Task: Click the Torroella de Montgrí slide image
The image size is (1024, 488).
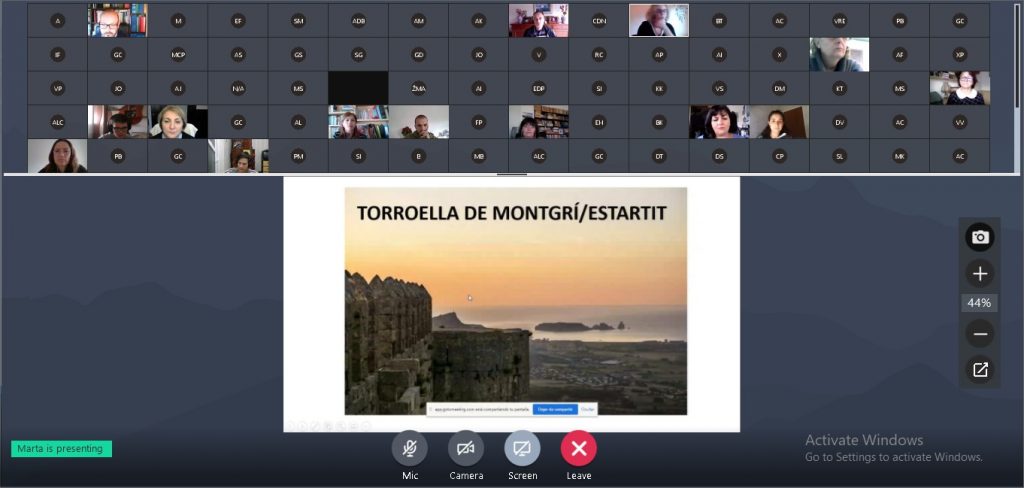Action: [515, 300]
